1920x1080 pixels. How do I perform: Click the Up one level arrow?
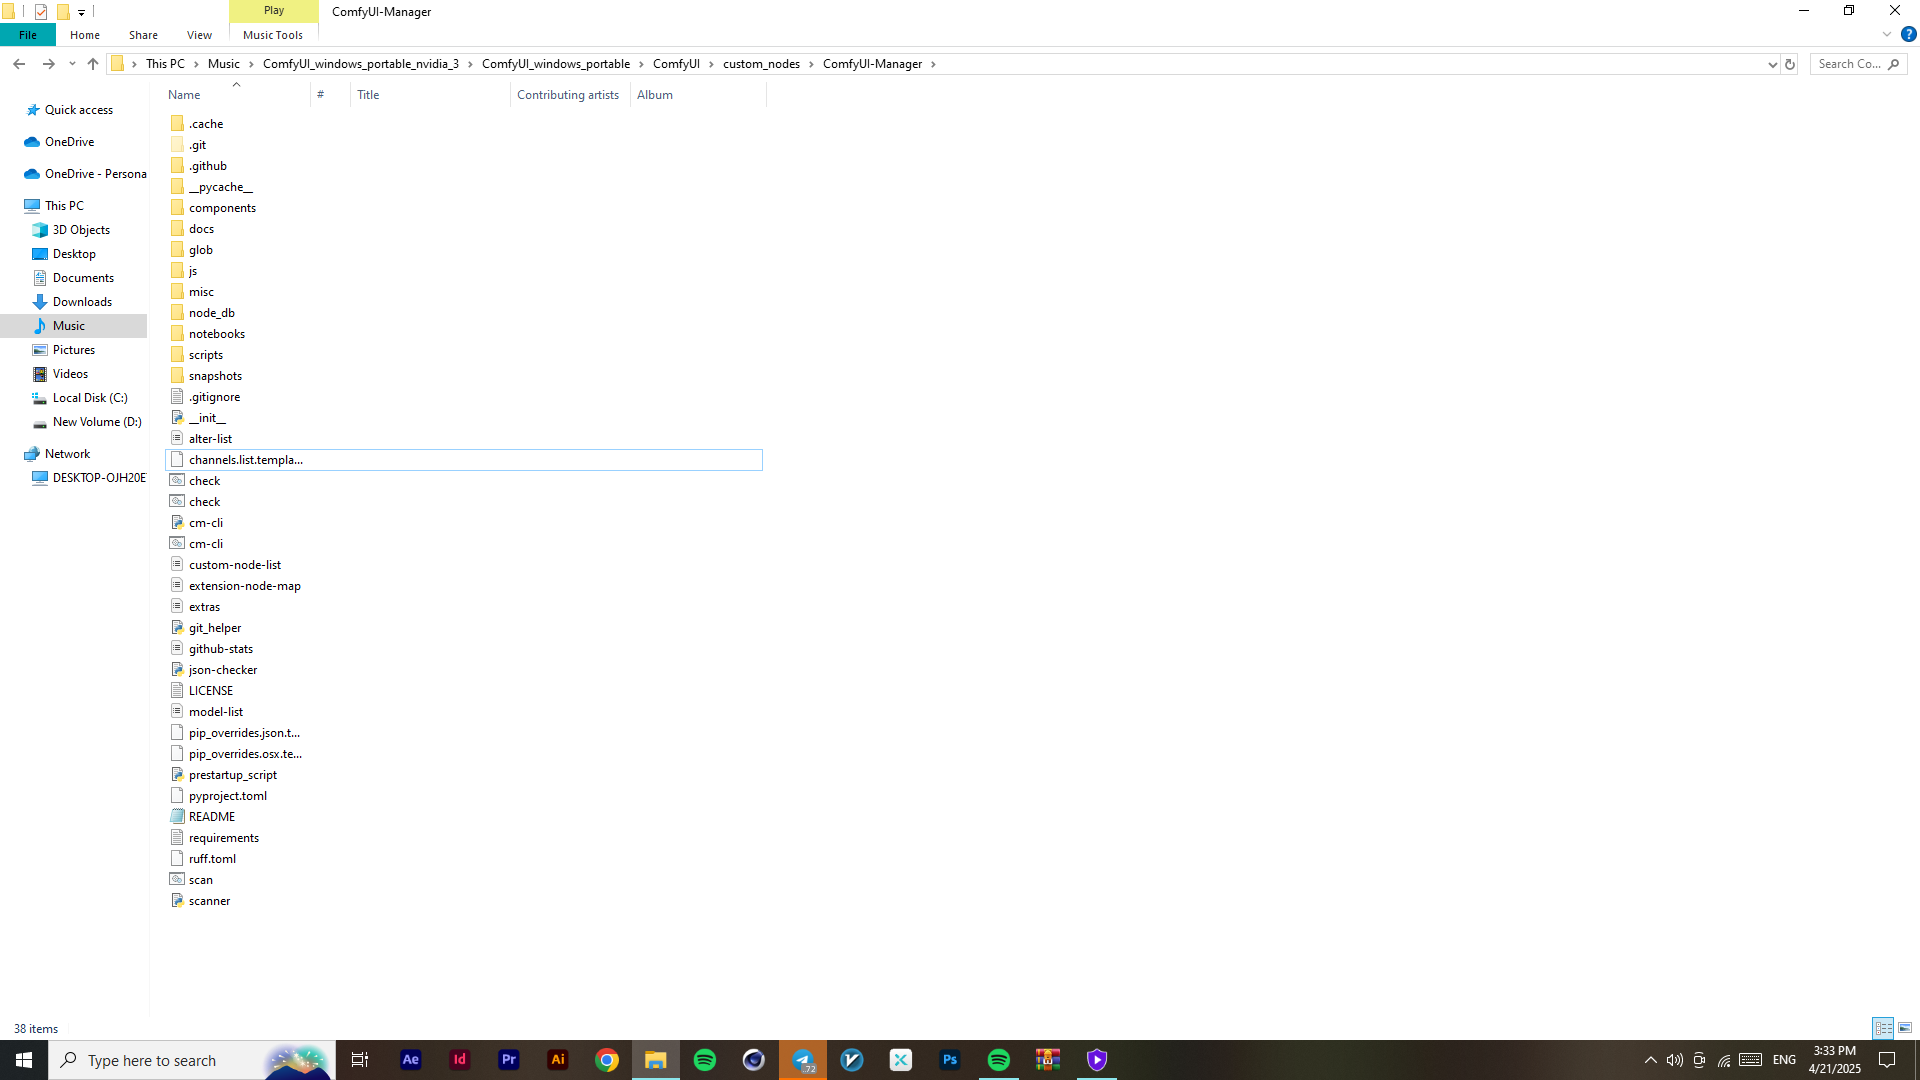pos(93,64)
